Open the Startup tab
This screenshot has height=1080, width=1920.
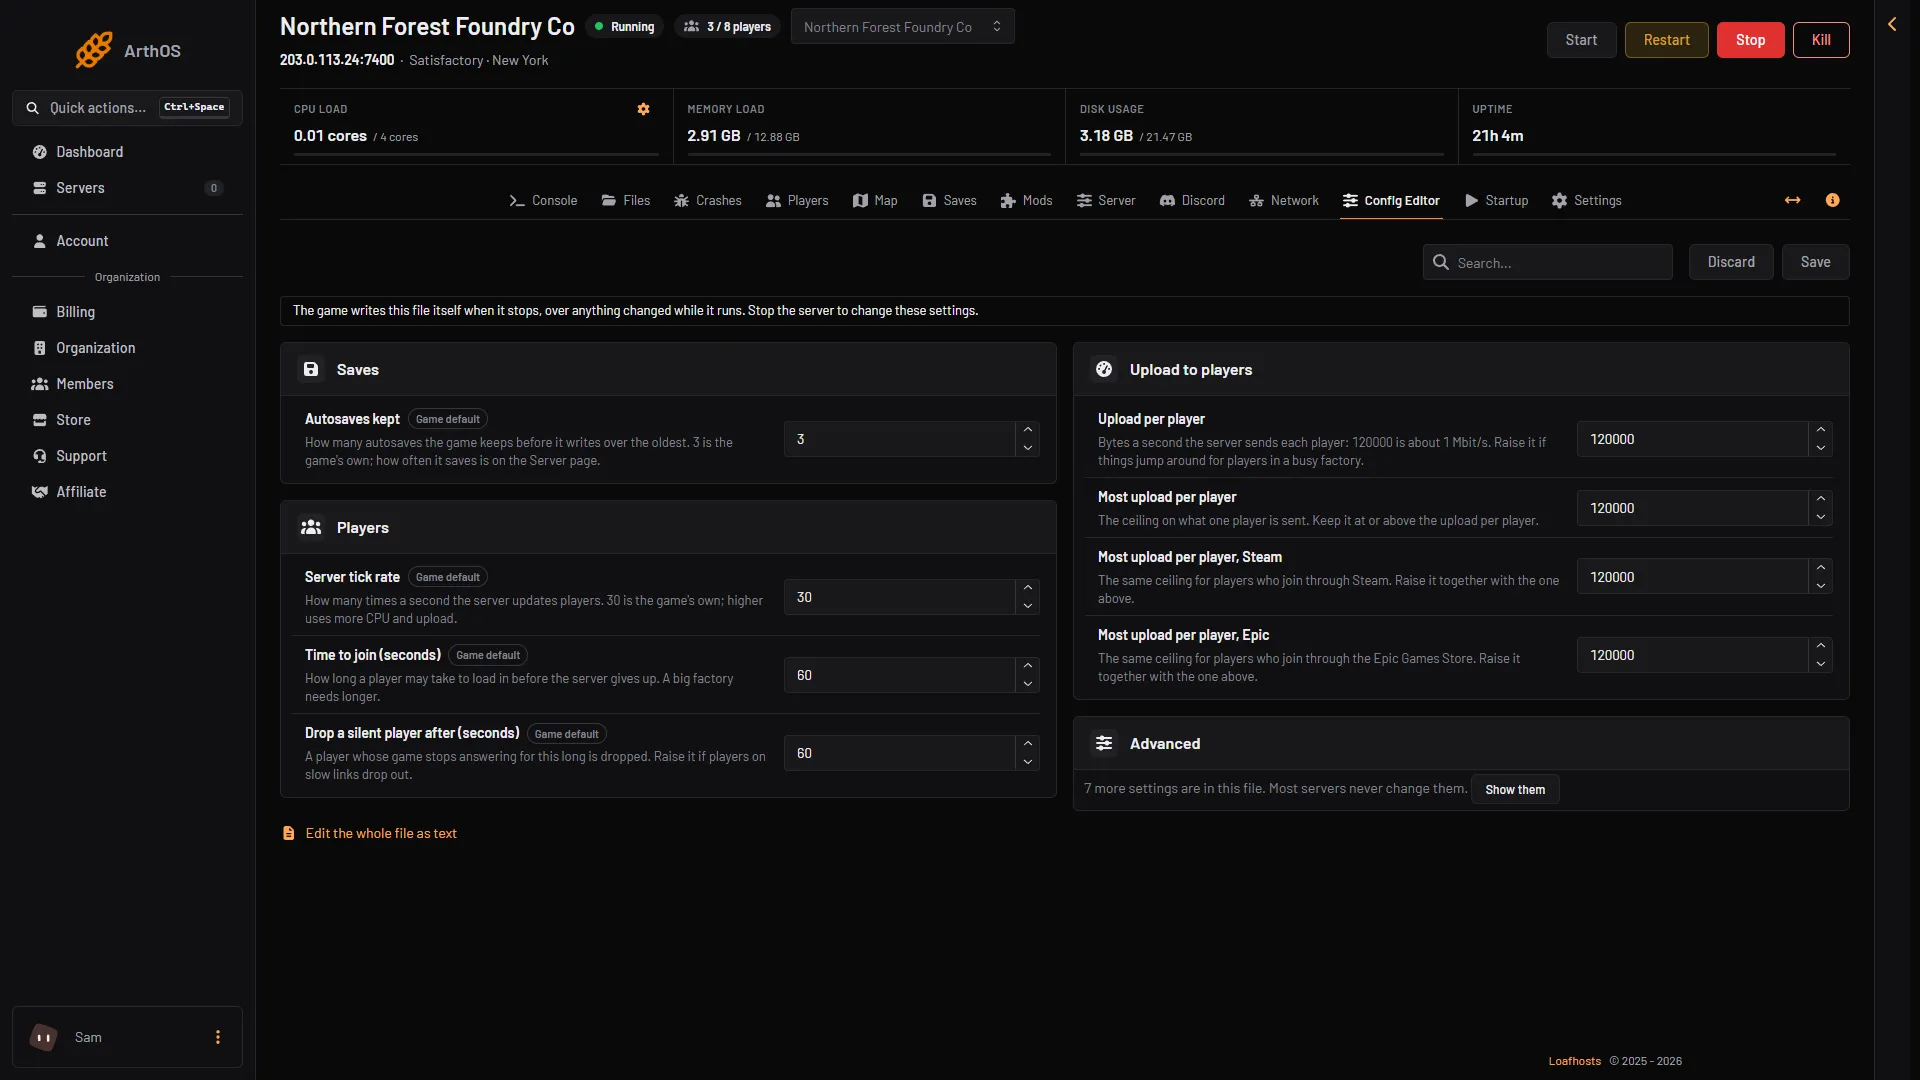1496,201
